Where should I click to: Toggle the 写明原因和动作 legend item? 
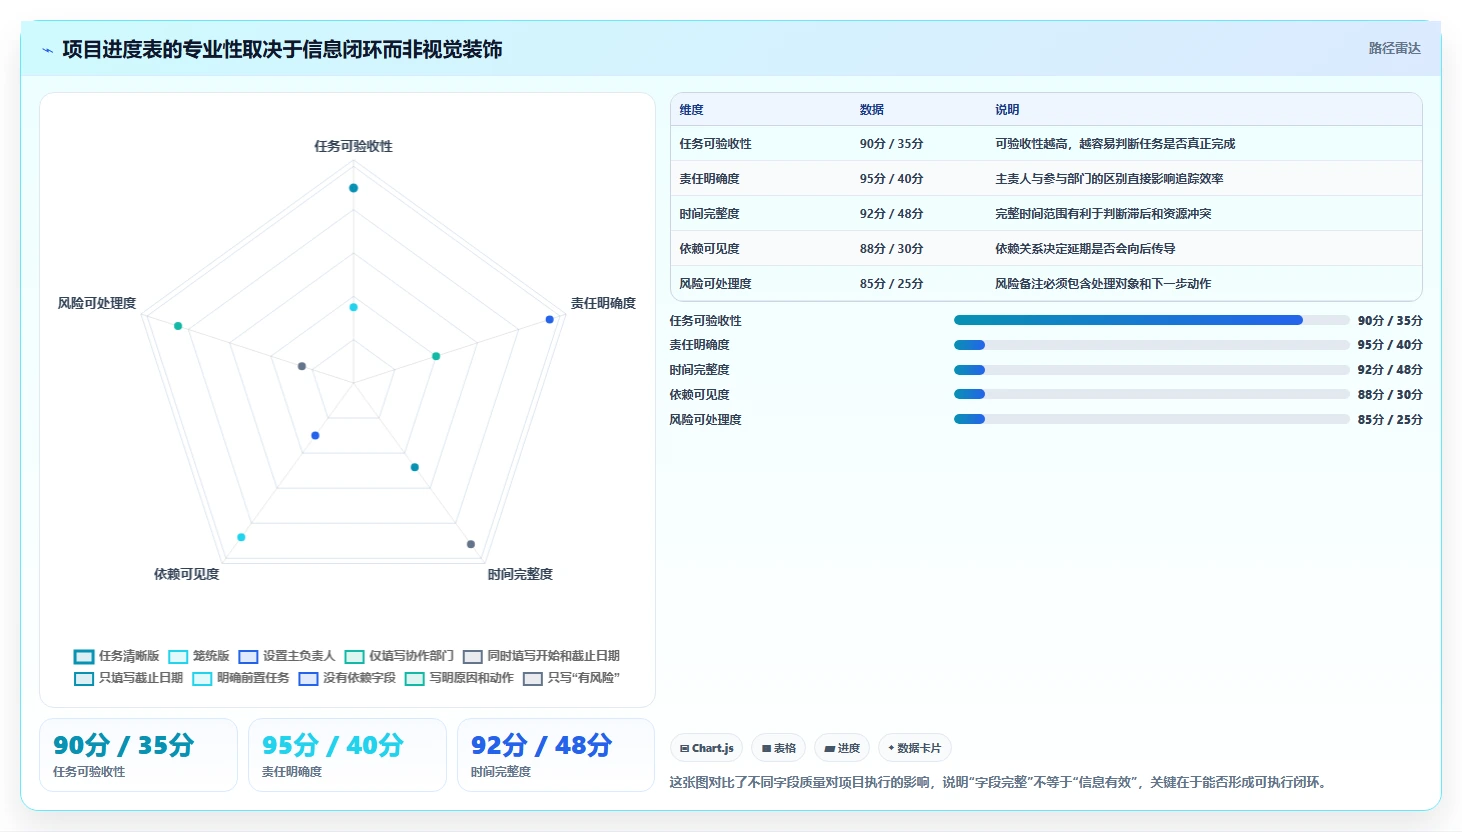[x=459, y=678]
